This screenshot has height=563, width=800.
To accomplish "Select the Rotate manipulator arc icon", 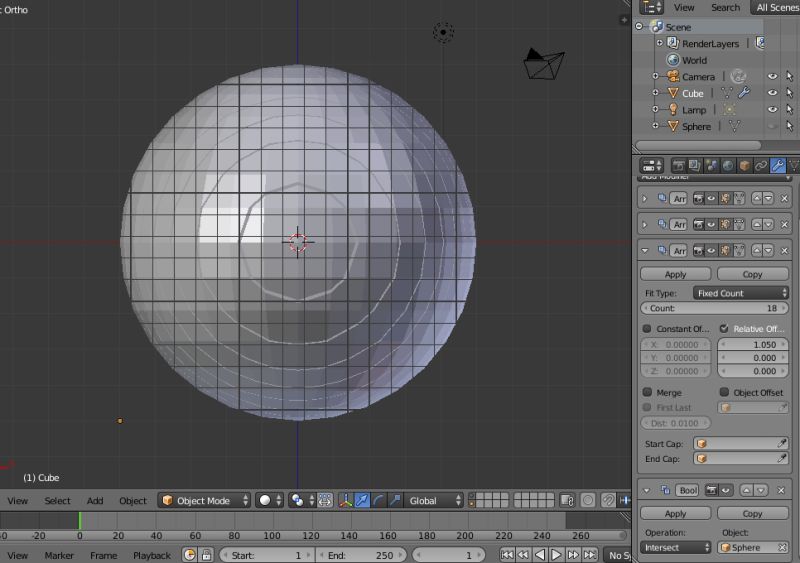I will click(x=378, y=501).
